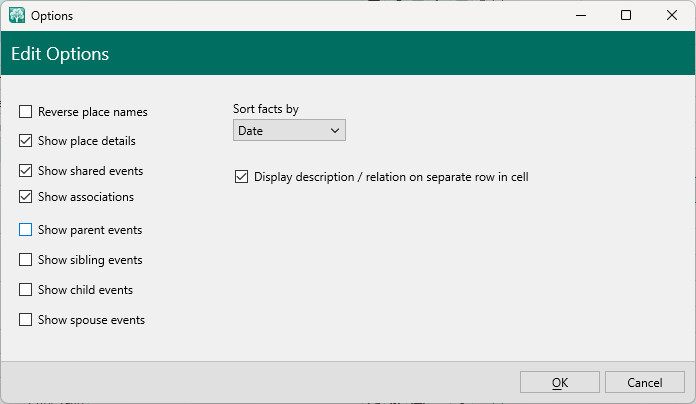Minimize the Options dialog window
The width and height of the screenshot is (696, 404).
pyautogui.click(x=579, y=16)
